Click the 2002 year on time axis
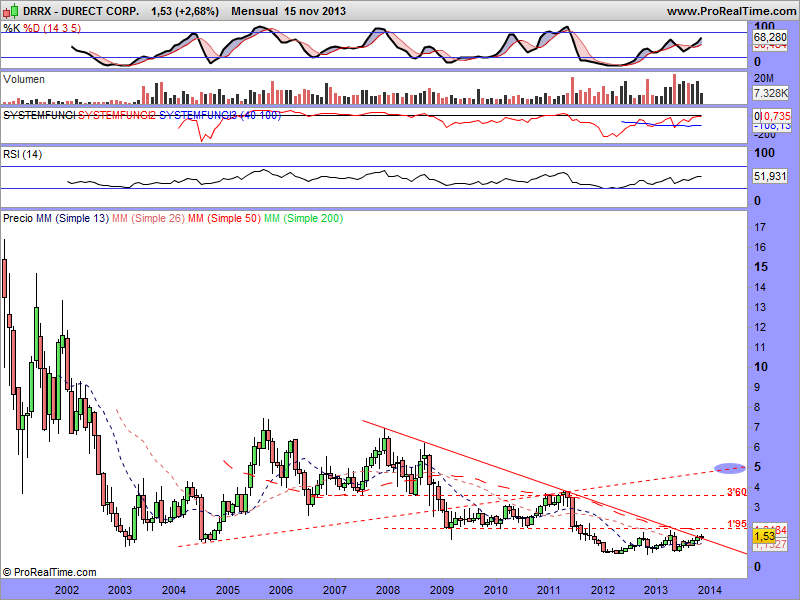 click(67, 590)
